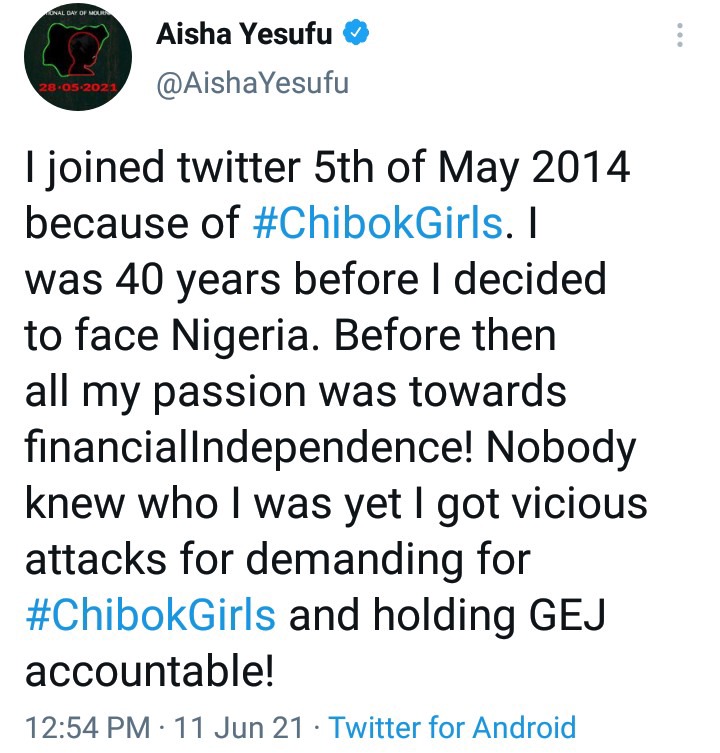Click the Twitter for Android source link
Screen dimensions: 720x753
[x=452, y=727]
